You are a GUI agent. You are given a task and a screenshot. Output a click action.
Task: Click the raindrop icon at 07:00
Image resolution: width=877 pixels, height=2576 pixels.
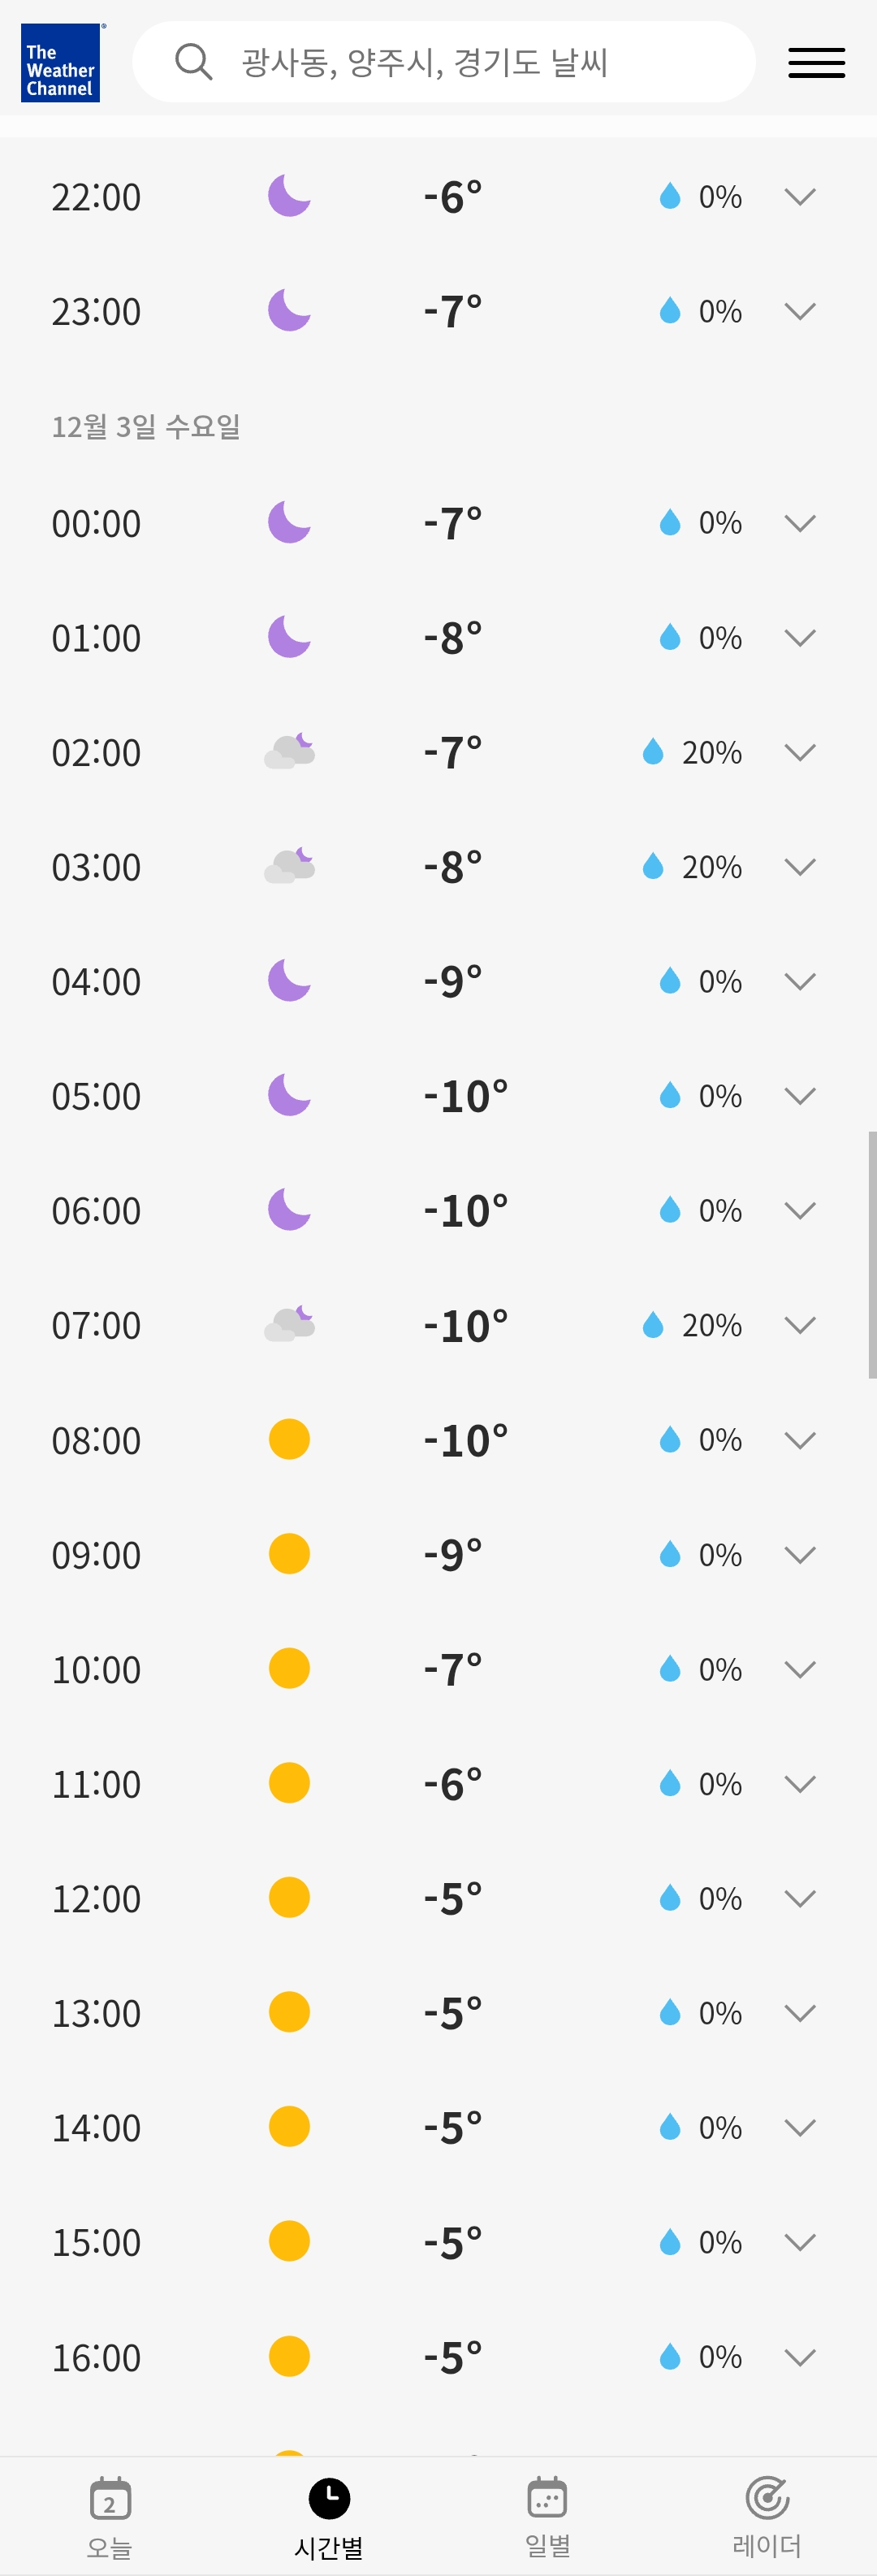pyautogui.click(x=653, y=1325)
